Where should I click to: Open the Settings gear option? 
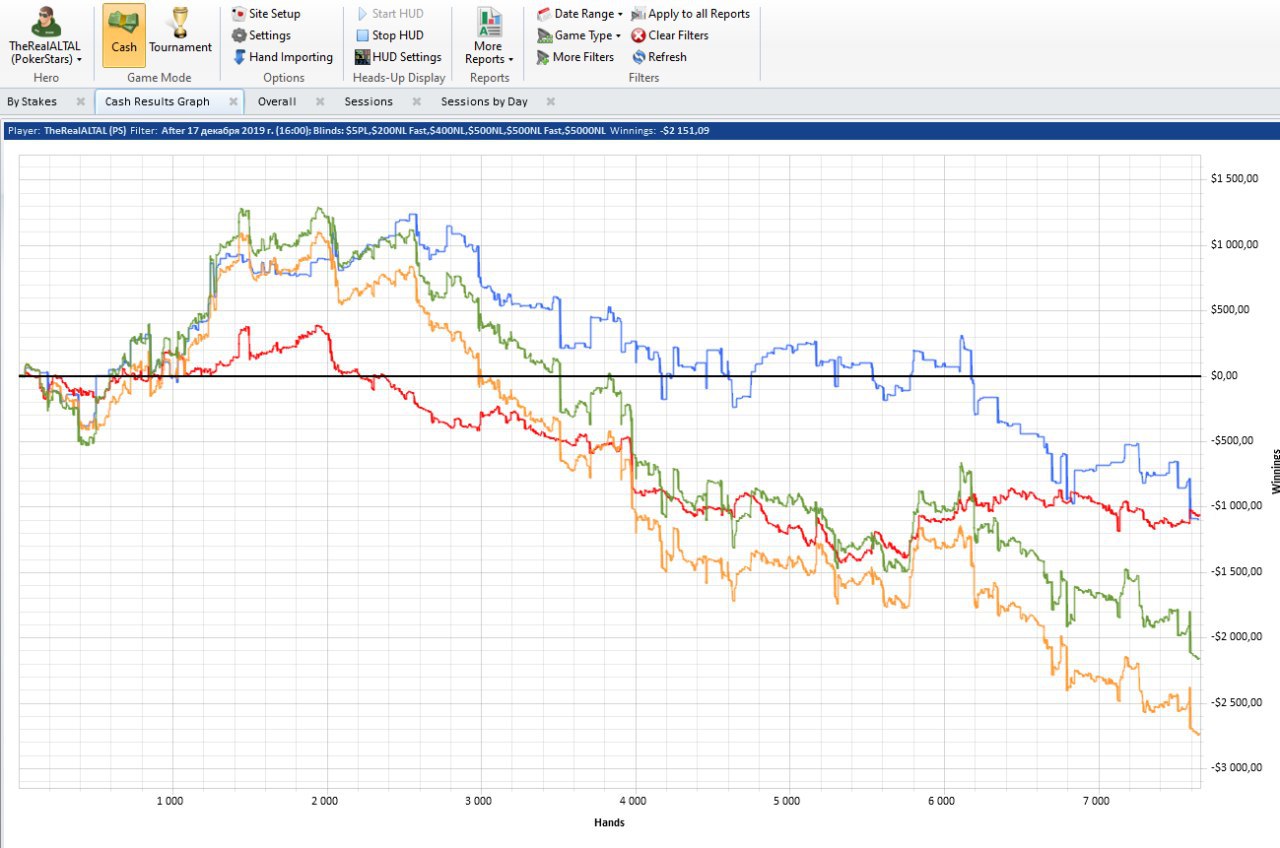tap(262, 35)
